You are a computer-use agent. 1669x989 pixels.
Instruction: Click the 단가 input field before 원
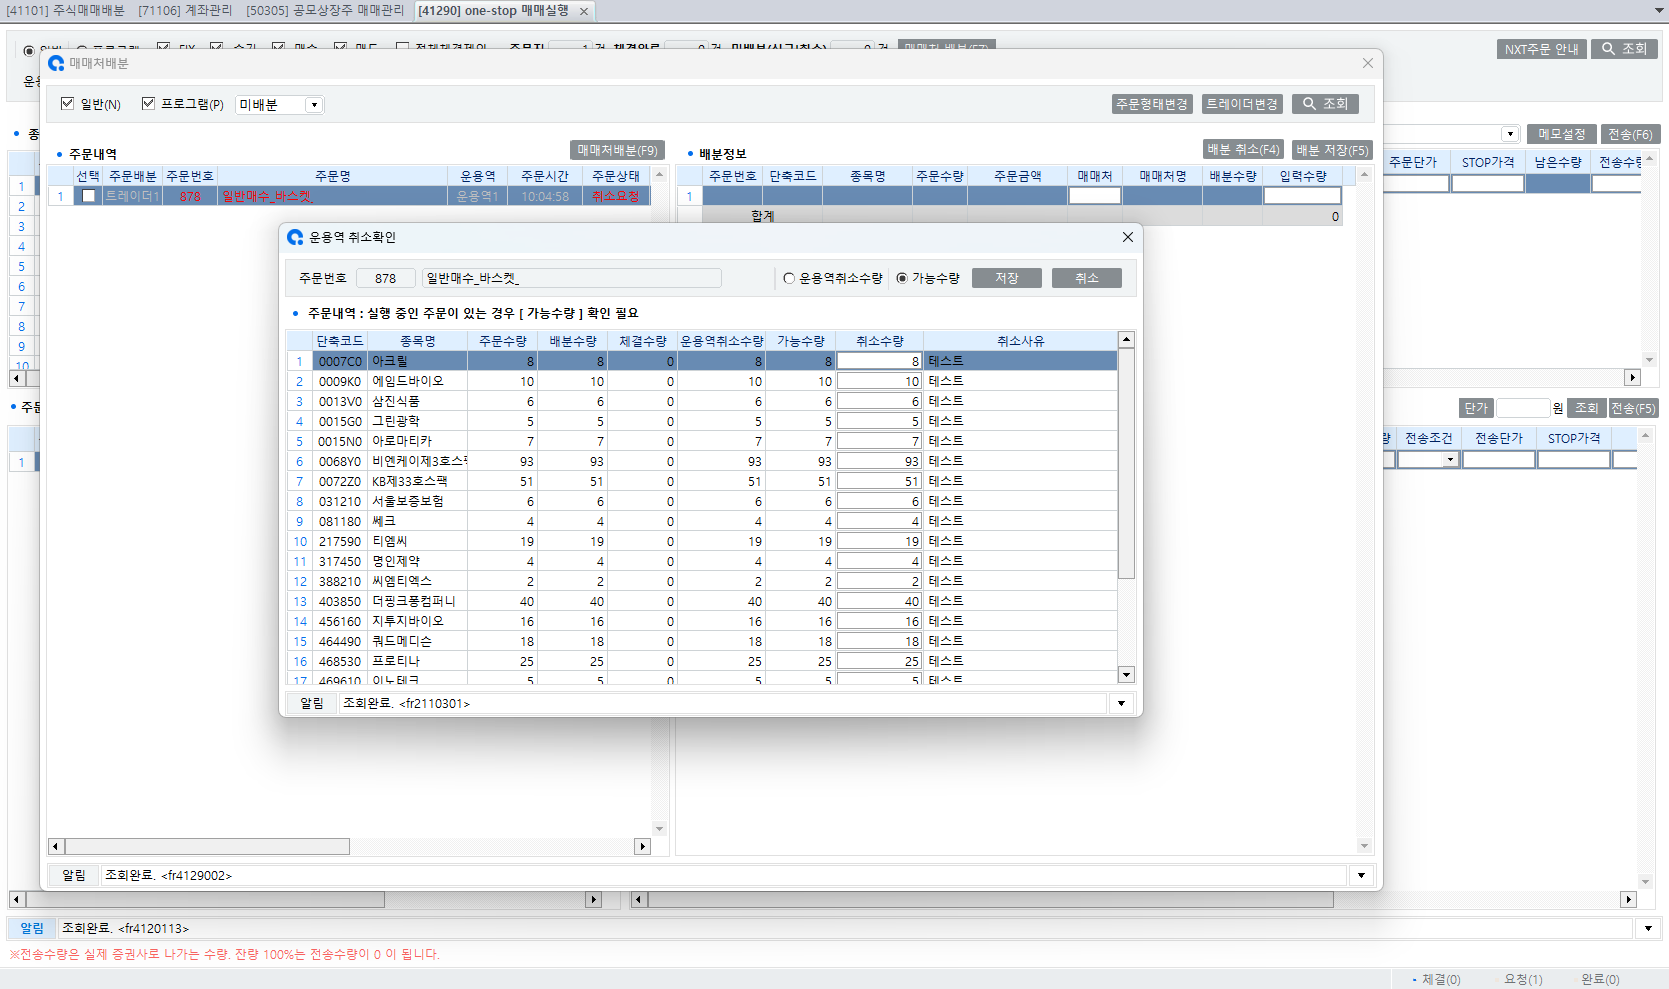[x=1523, y=408]
